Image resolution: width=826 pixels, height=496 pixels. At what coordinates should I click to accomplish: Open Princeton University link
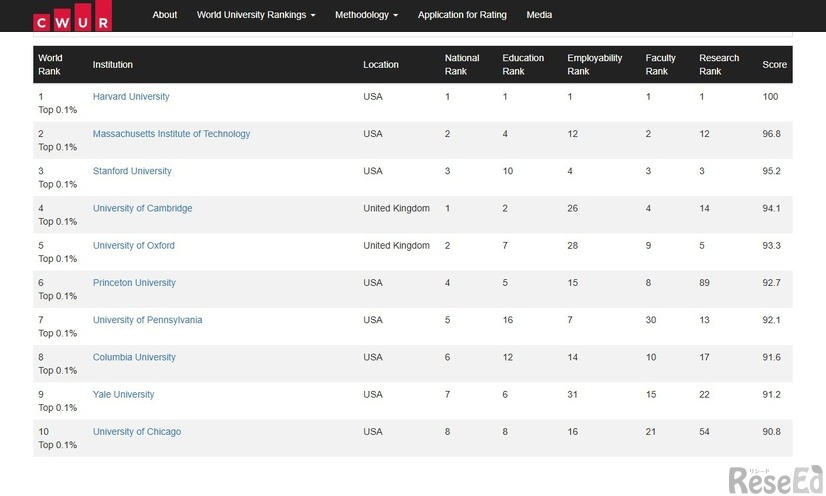[134, 283]
